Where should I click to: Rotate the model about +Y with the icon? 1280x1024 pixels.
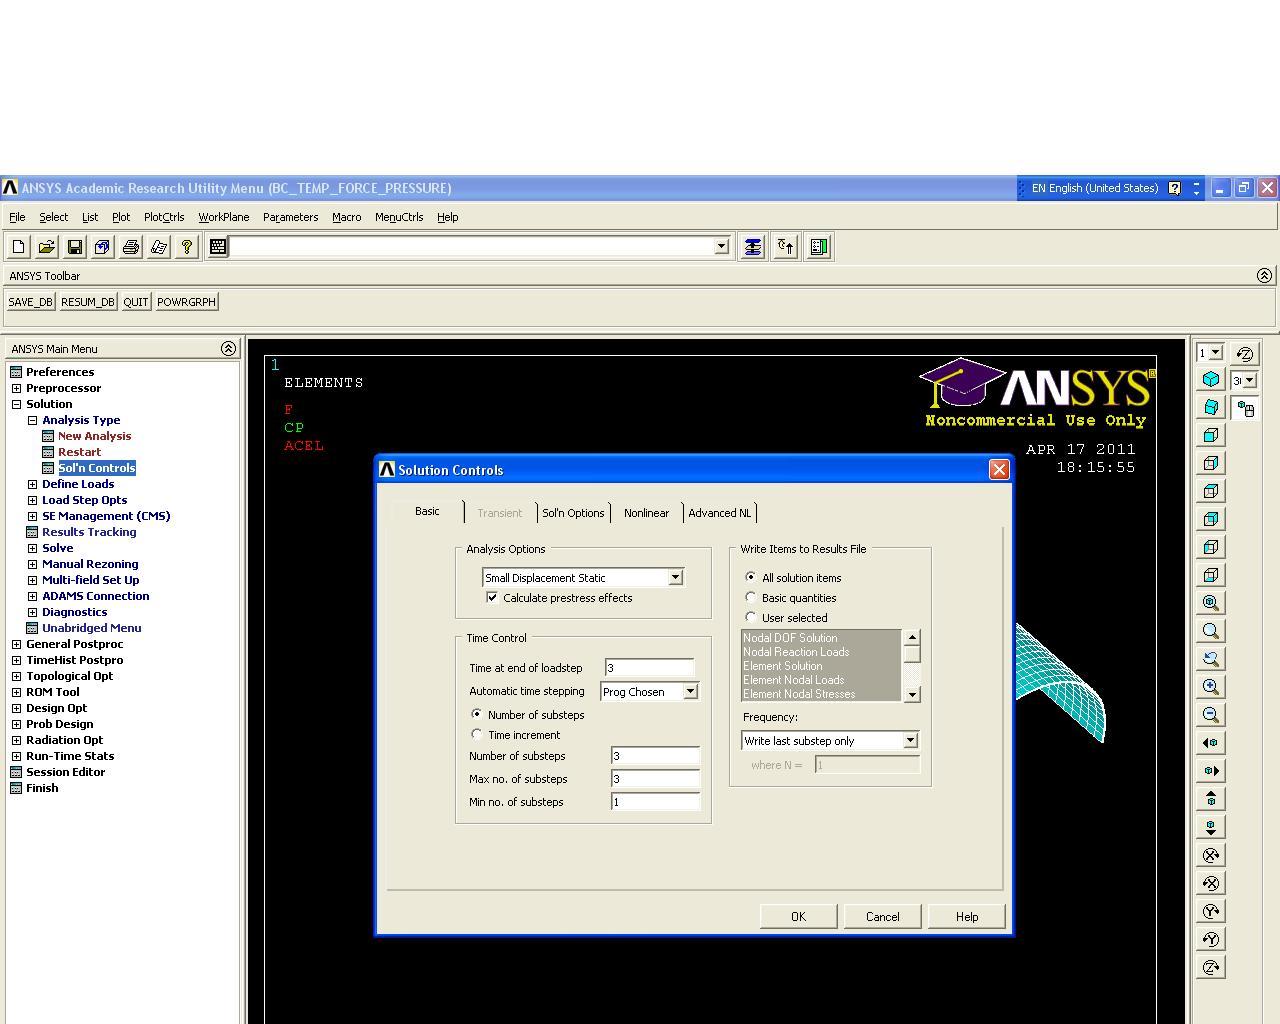click(1211, 911)
